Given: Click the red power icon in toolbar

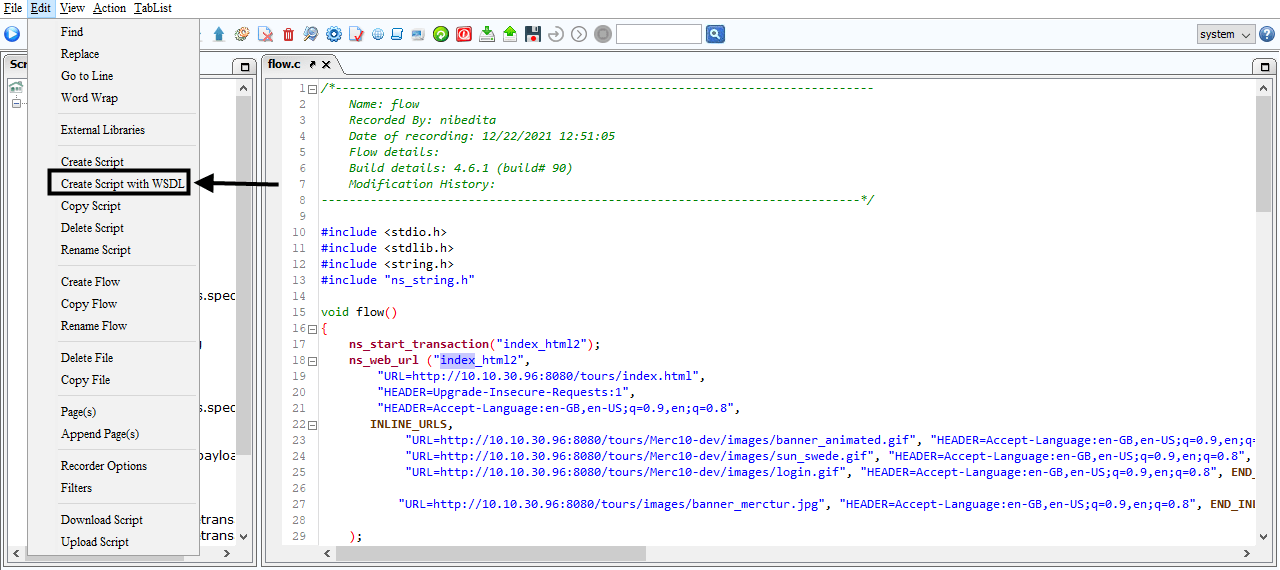Looking at the screenshot, I should 464,34.
